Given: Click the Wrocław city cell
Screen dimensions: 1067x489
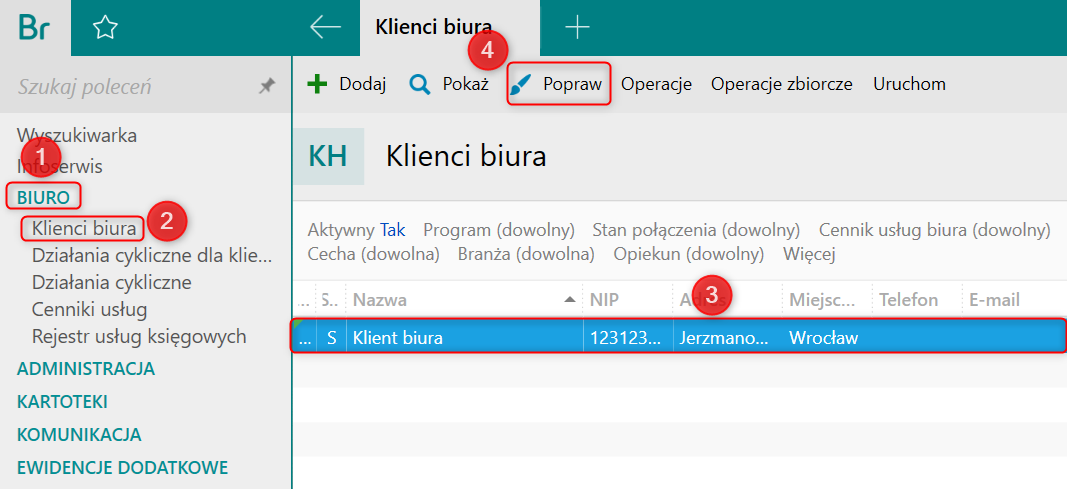Looking at the screenshot, I should (x=827, y=337).
